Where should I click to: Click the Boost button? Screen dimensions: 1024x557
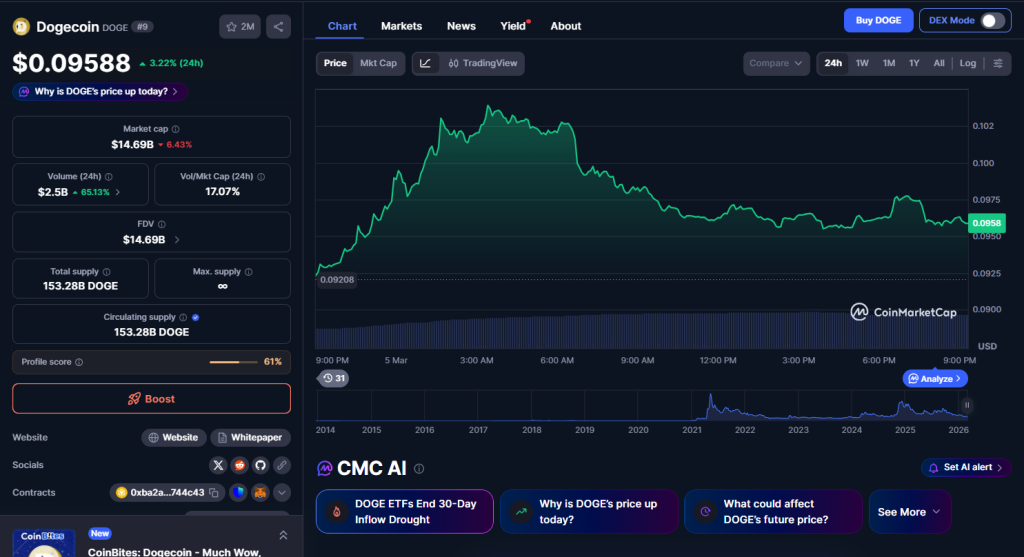(x=151, y=399)
